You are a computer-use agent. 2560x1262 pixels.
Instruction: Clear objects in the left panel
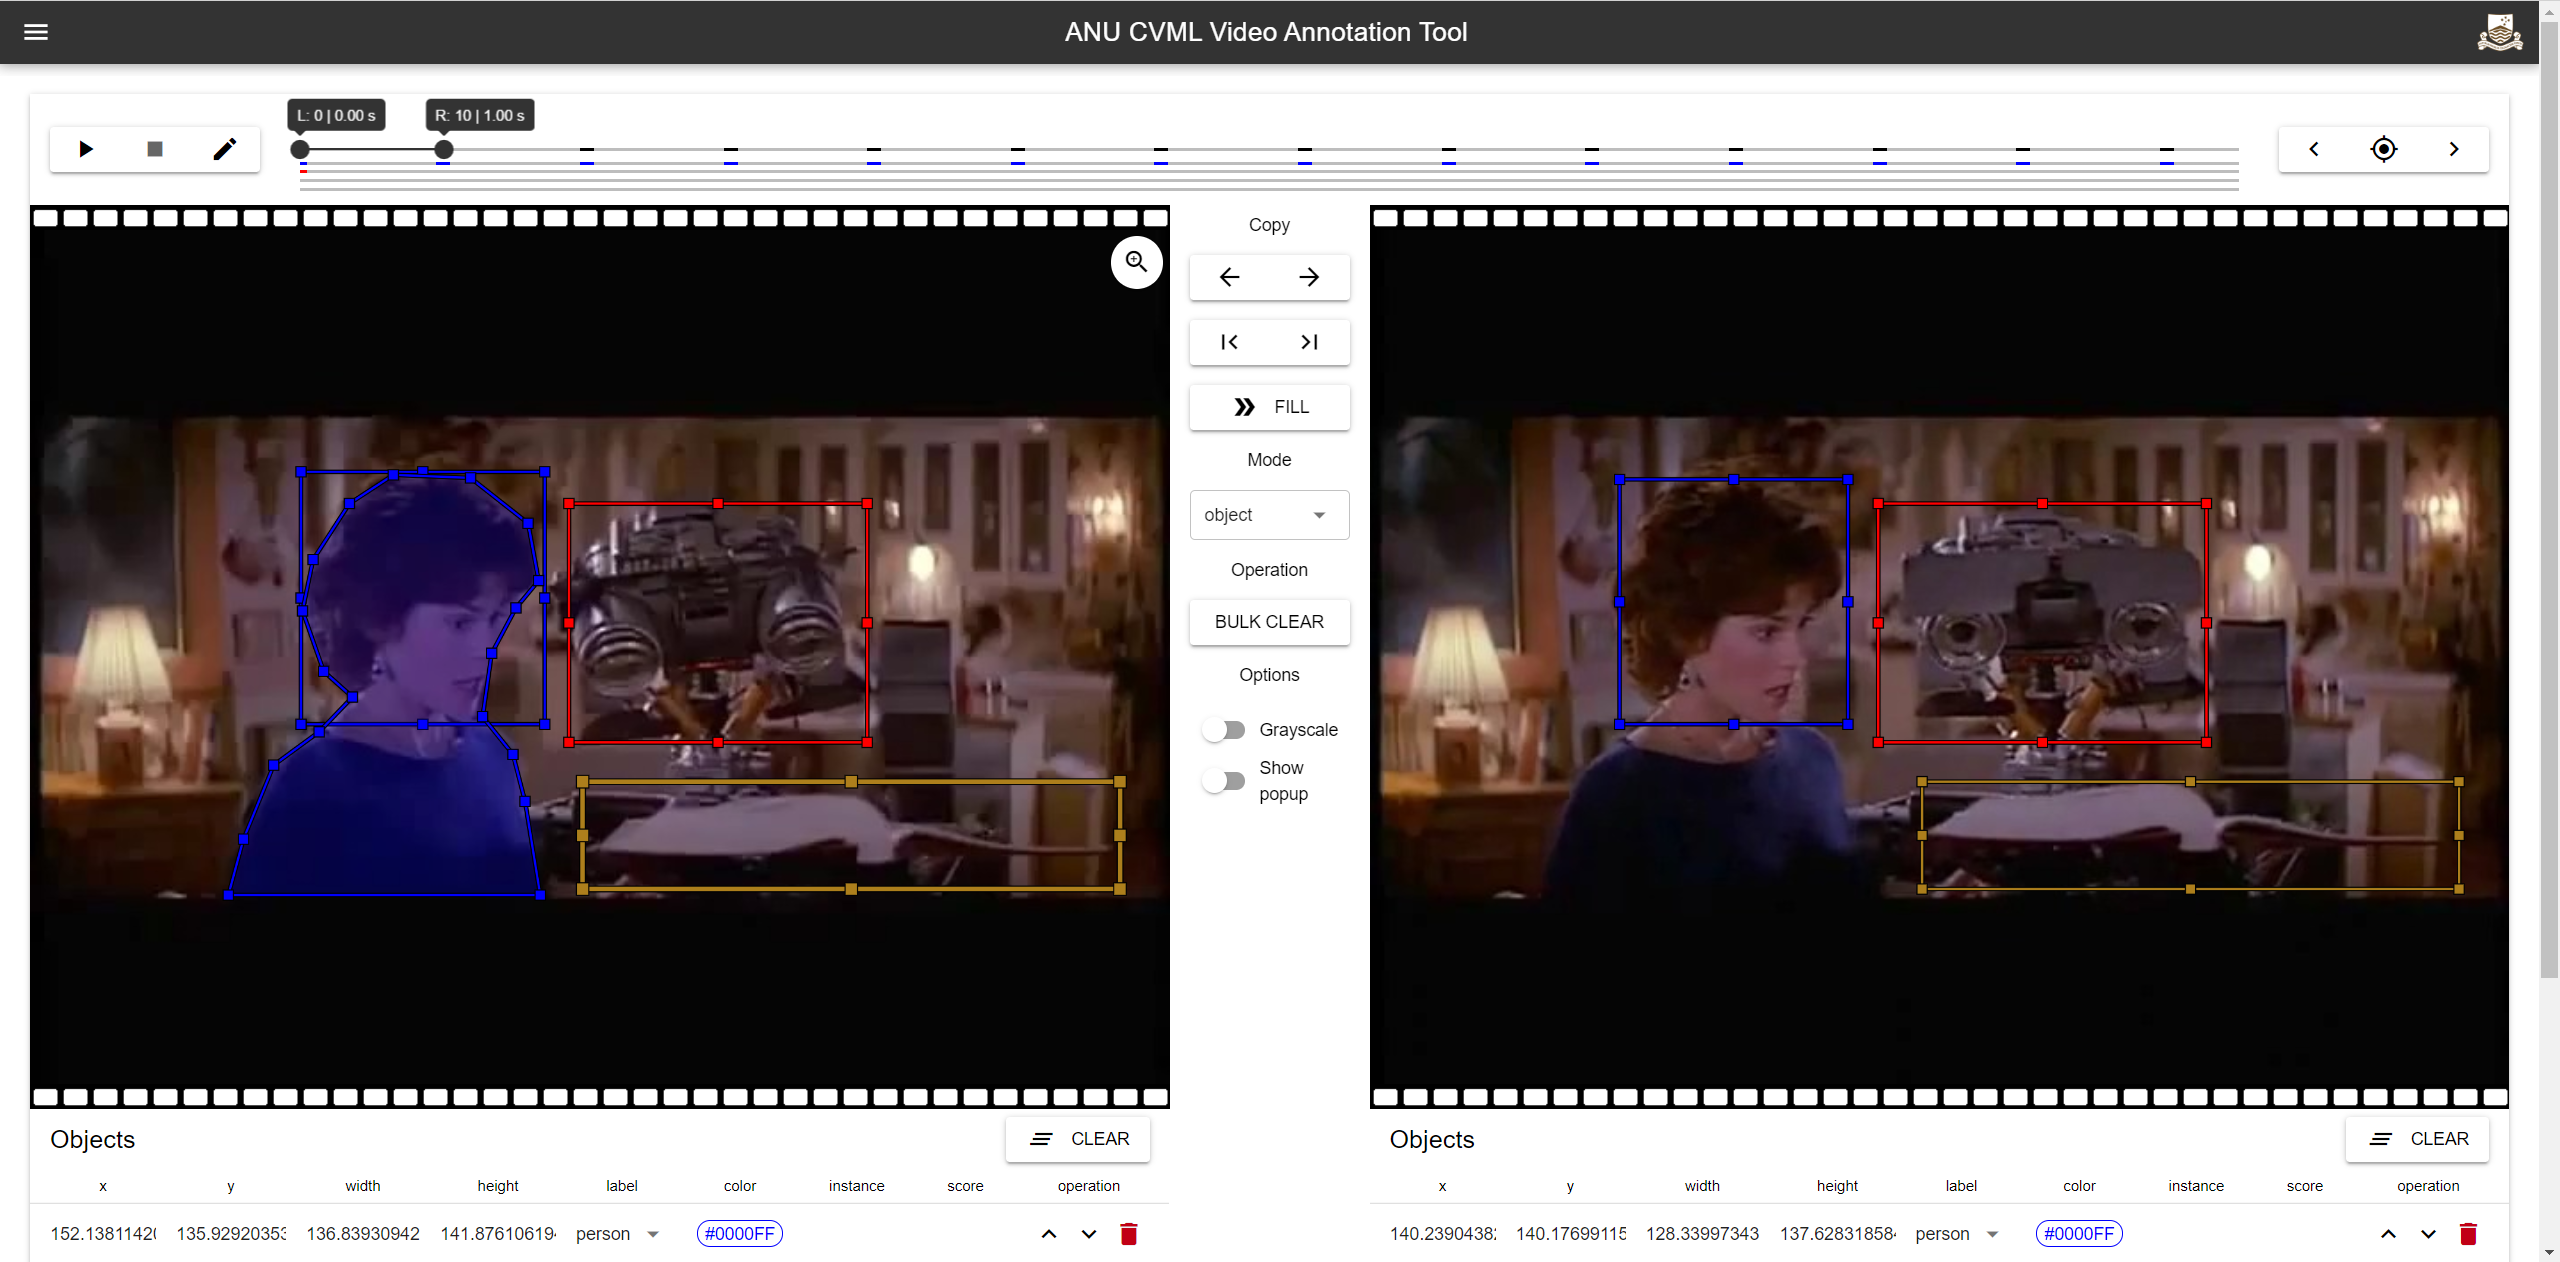click(1078, 1139)
